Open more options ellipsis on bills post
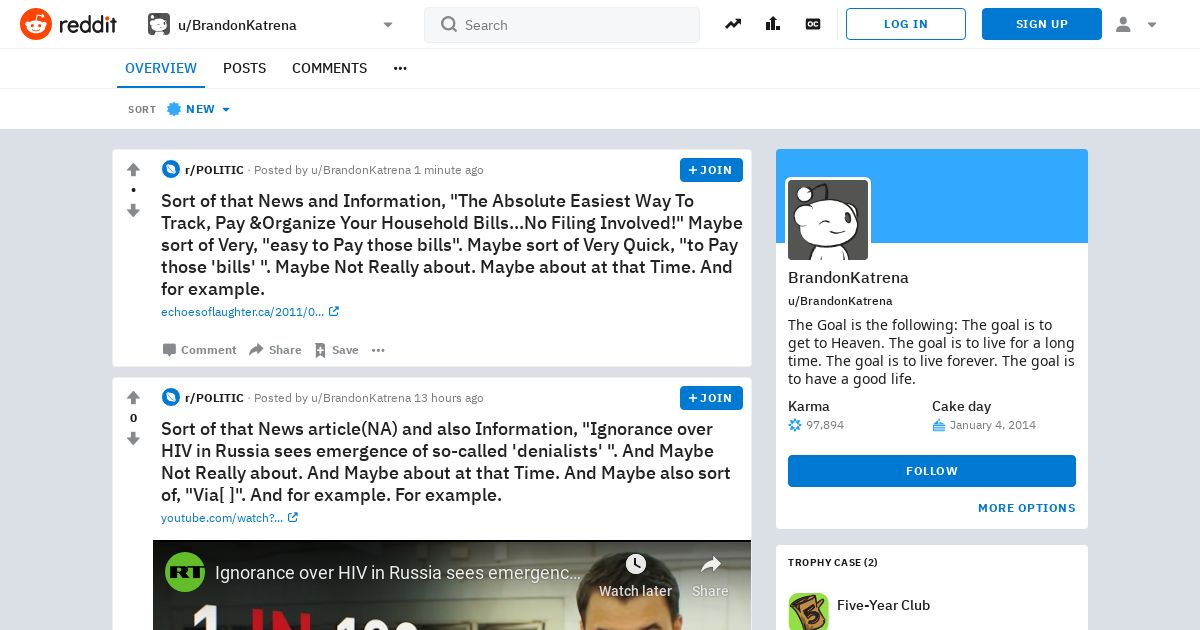This screenshot has width=1200, height=630. pyautogui.click(x=378, y=350)
